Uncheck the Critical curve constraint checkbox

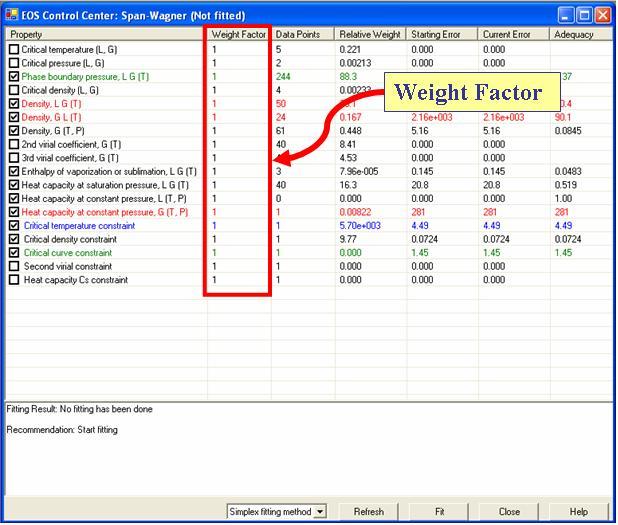coord(14,253)
